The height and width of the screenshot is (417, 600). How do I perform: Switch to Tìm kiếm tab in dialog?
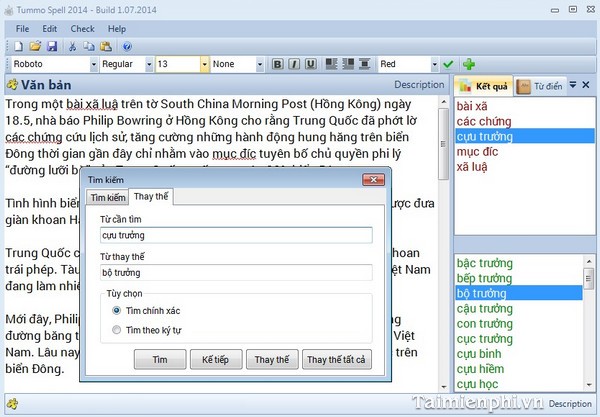pos(108,197)
